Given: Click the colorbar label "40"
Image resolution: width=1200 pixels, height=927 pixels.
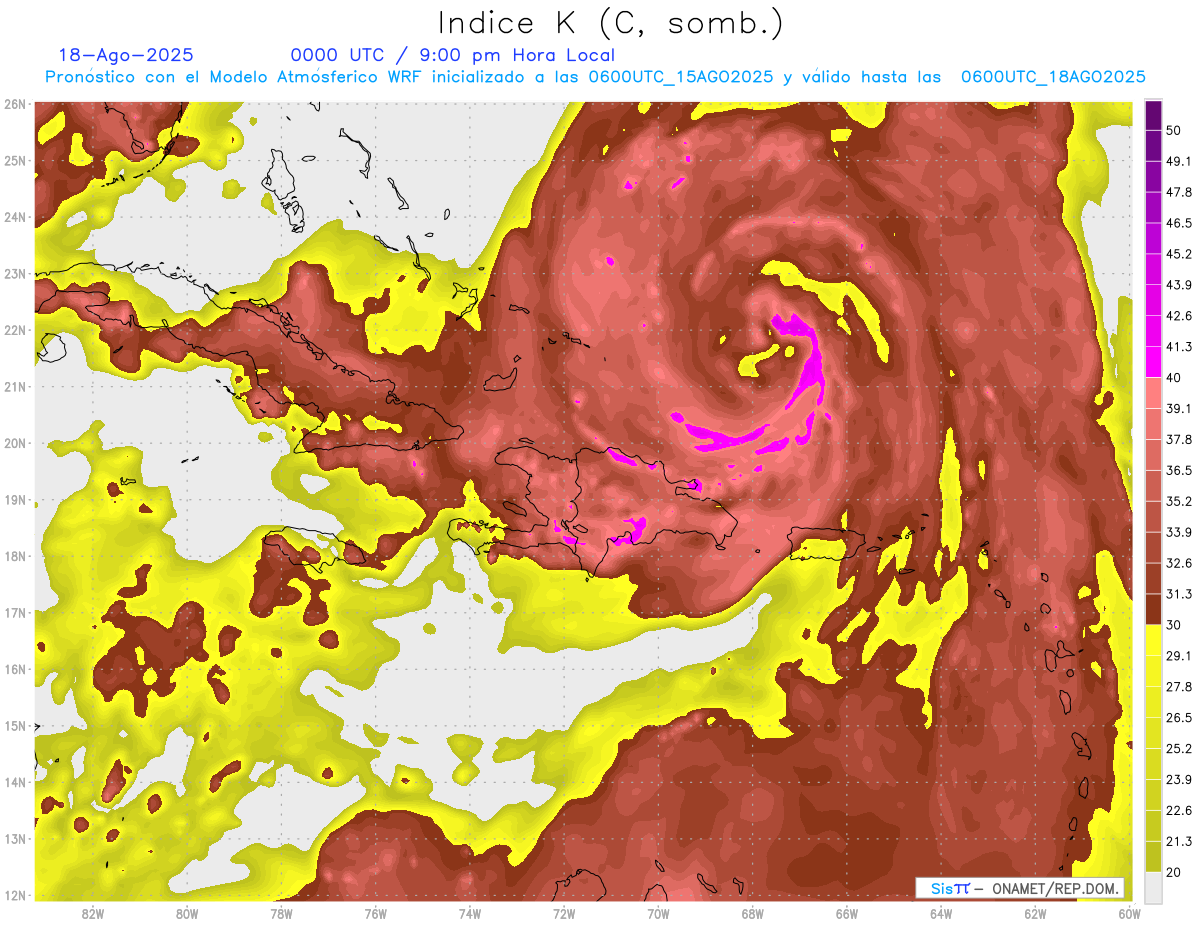Looking at the screenshot, I should point(1174,378).
